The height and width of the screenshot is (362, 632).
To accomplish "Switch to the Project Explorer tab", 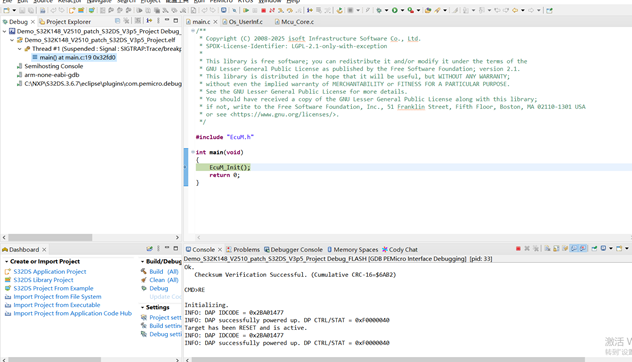I will point(65,22).
